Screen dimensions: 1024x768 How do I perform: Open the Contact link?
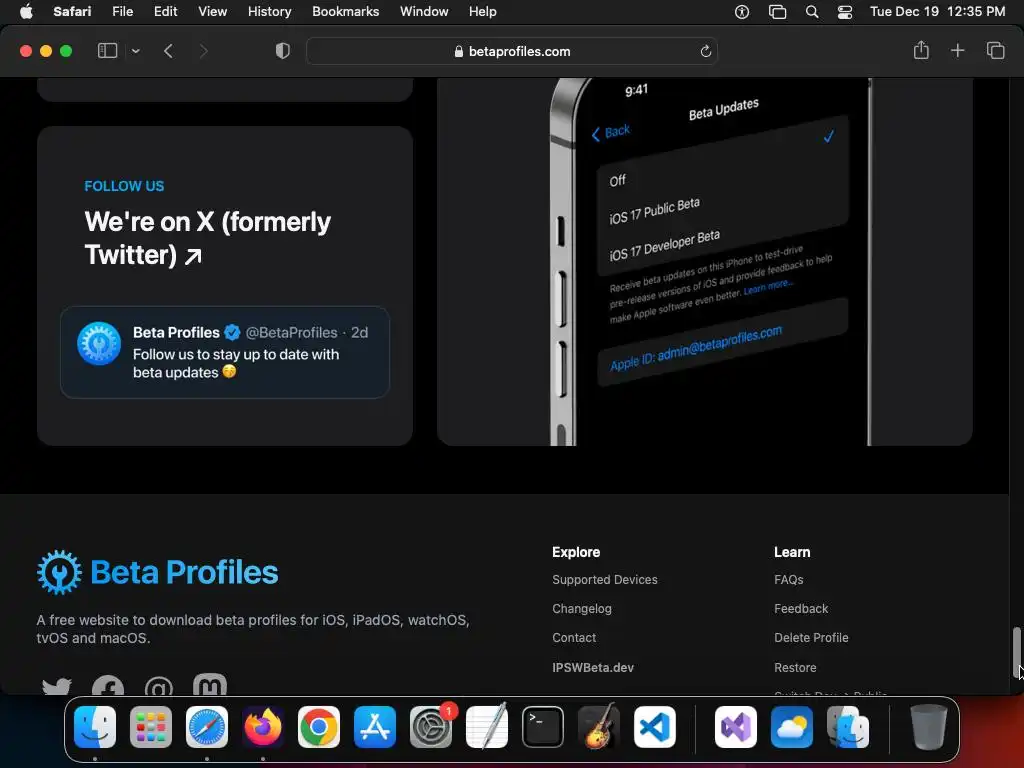click(x=574, y=638)
